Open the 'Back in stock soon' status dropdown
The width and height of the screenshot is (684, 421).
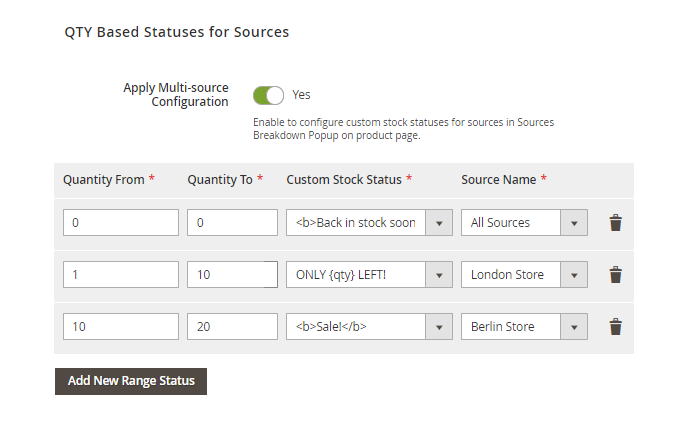(369, 223)
